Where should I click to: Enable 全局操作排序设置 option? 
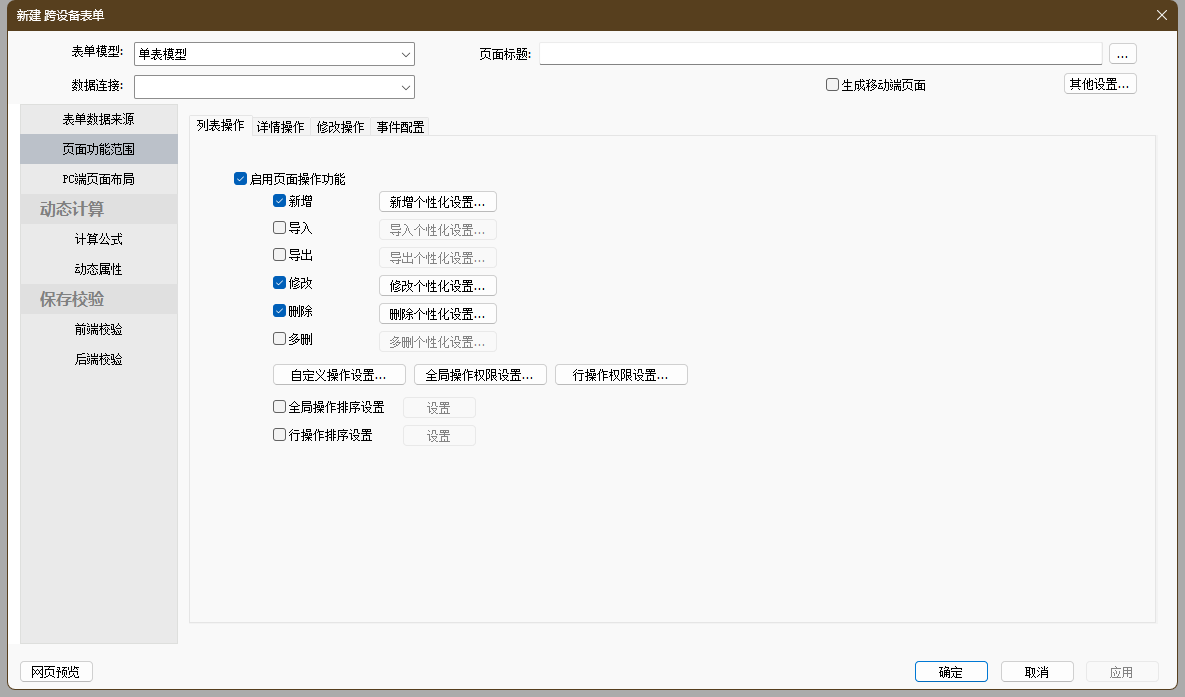click(280, 407)
